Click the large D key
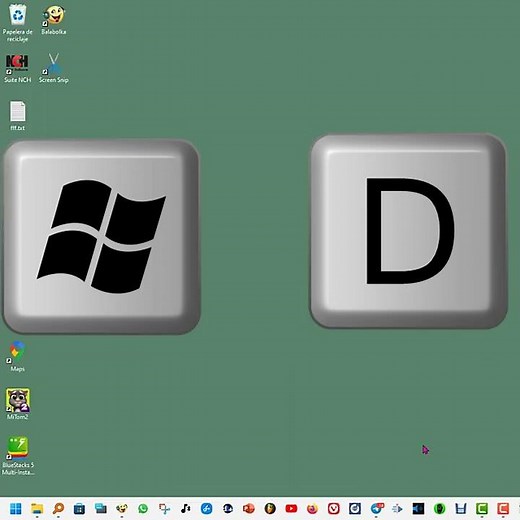Screen dimensions: 520x520 pyautogui.click(x=409, y=231)
